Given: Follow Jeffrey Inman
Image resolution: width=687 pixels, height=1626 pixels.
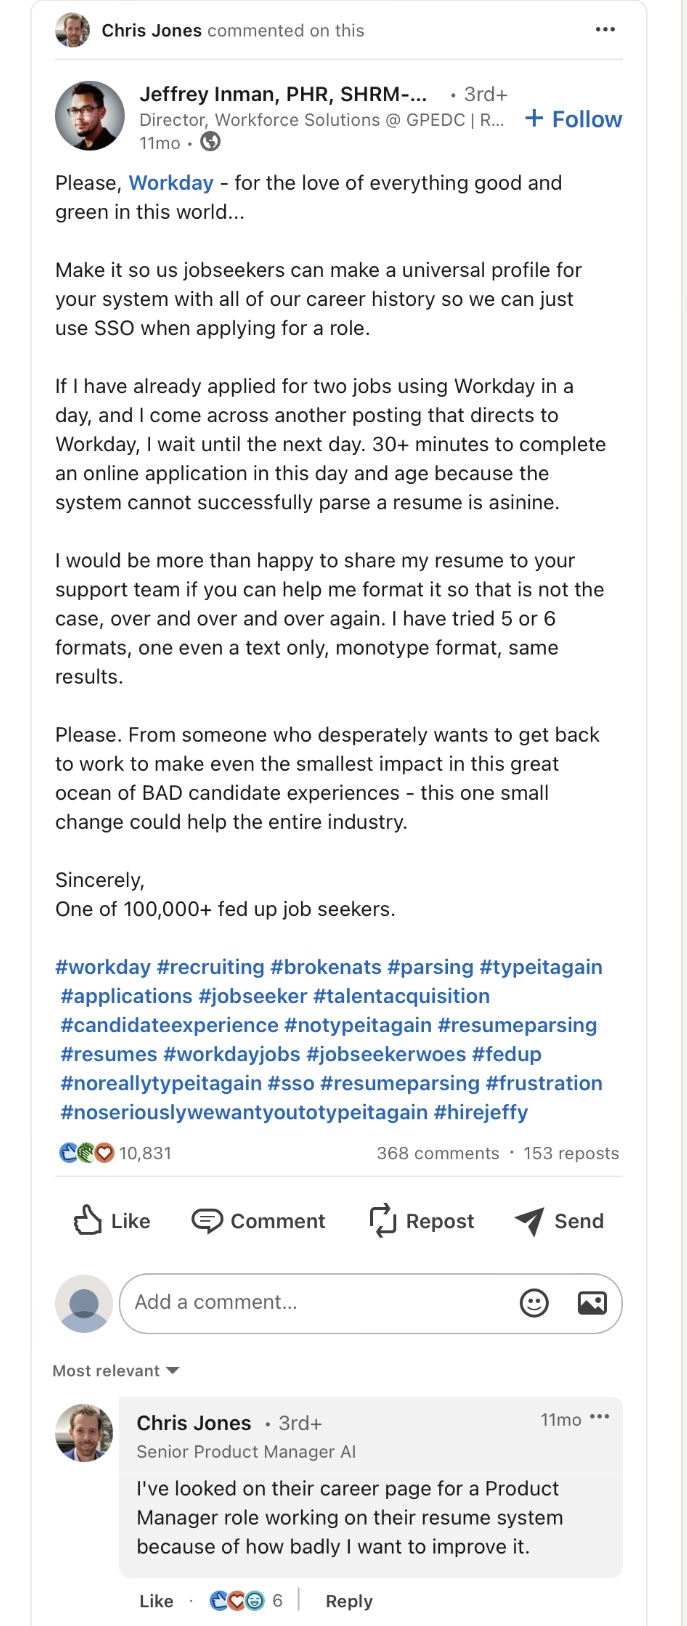Looking at the screenshot, I should [x=574, y=119].
